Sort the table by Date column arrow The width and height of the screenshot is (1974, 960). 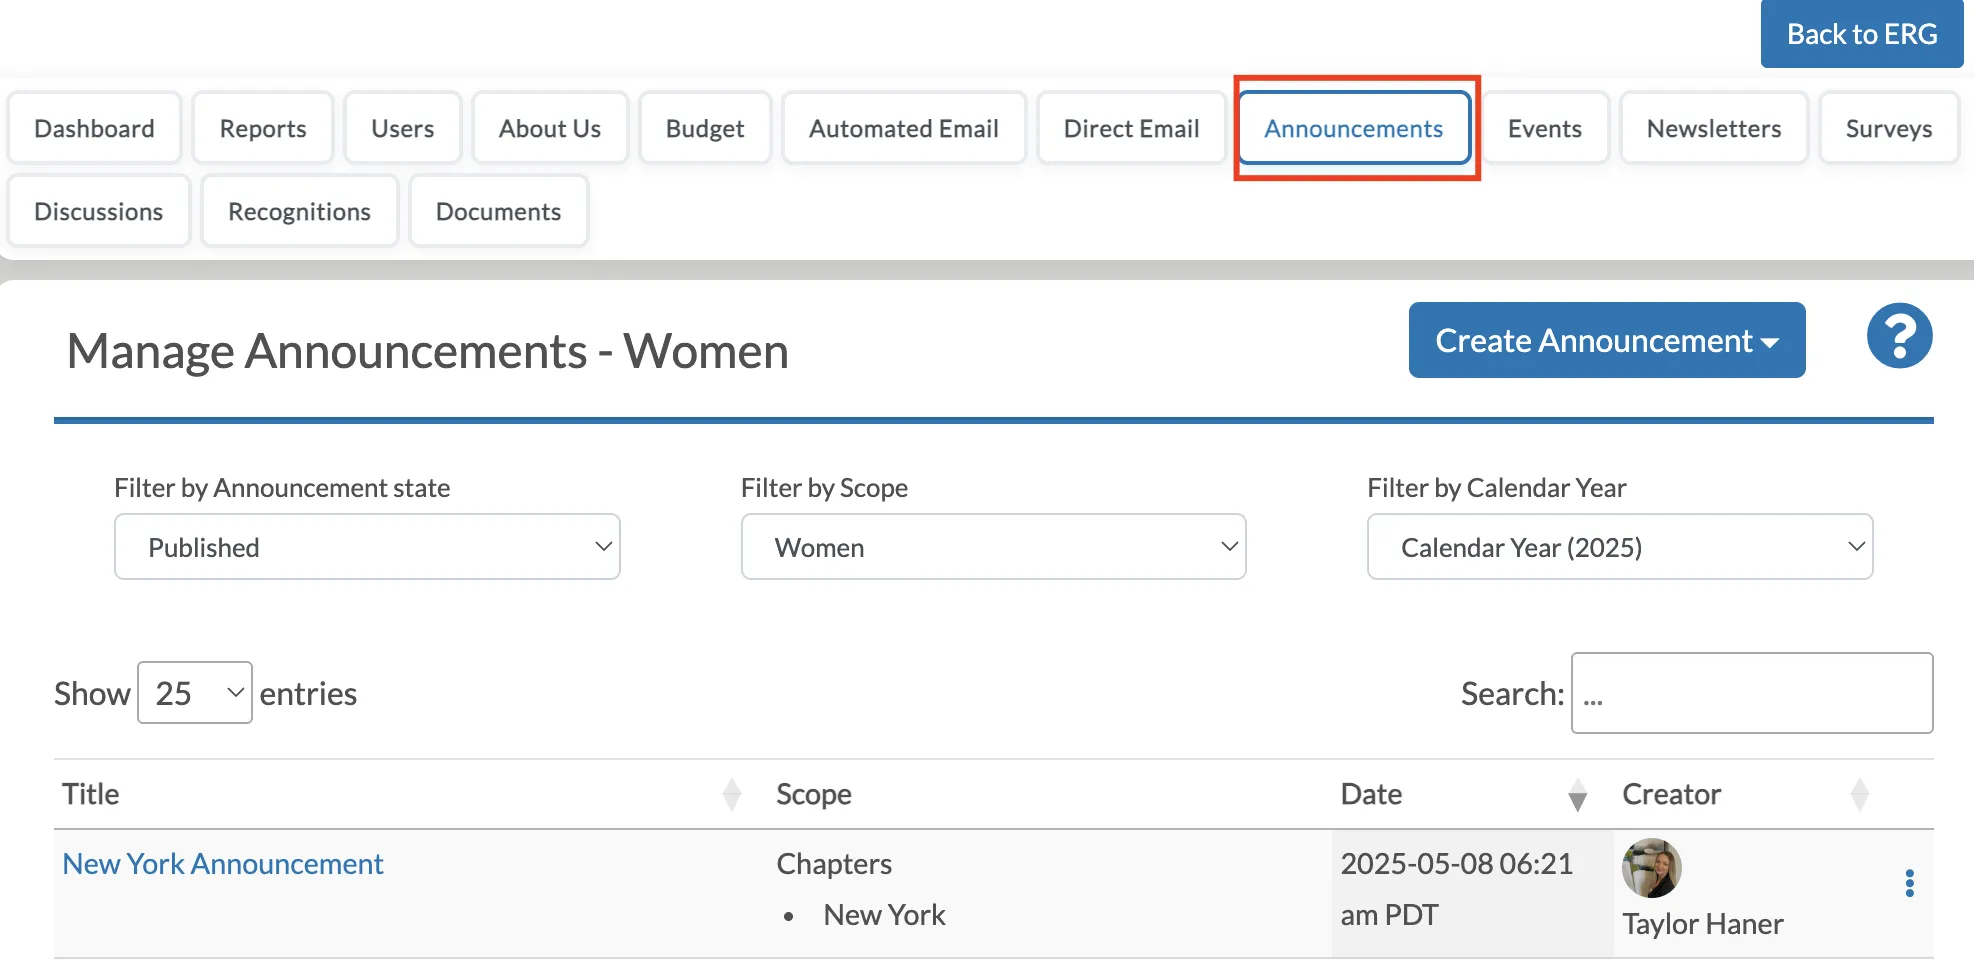click(x=1577, y=794)
